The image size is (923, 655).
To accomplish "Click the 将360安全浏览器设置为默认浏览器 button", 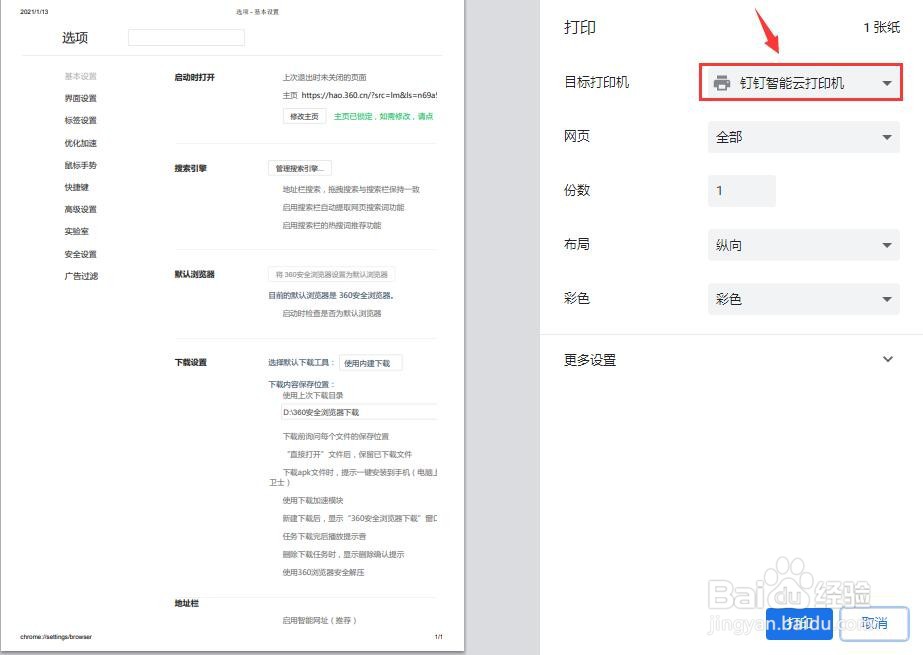I will (x=331, y=274).
